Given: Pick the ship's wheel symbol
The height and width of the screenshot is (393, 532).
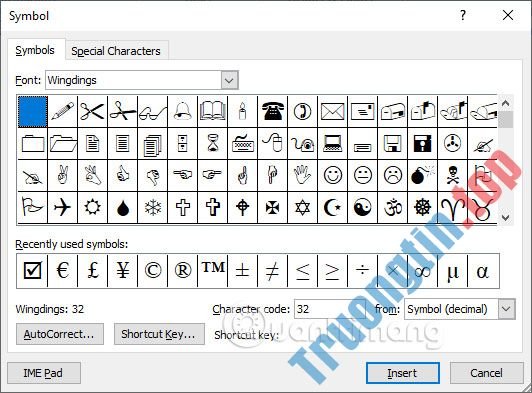Looking at the screenshot, I should (x=422, y=207).
